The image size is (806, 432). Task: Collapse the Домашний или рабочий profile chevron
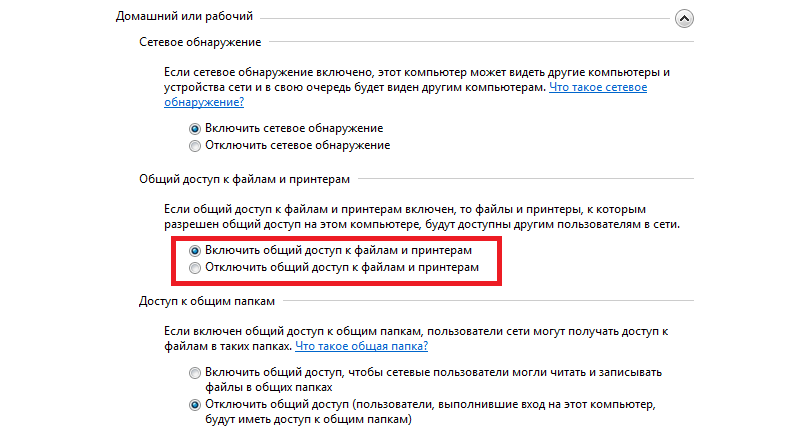click(684, 17)
